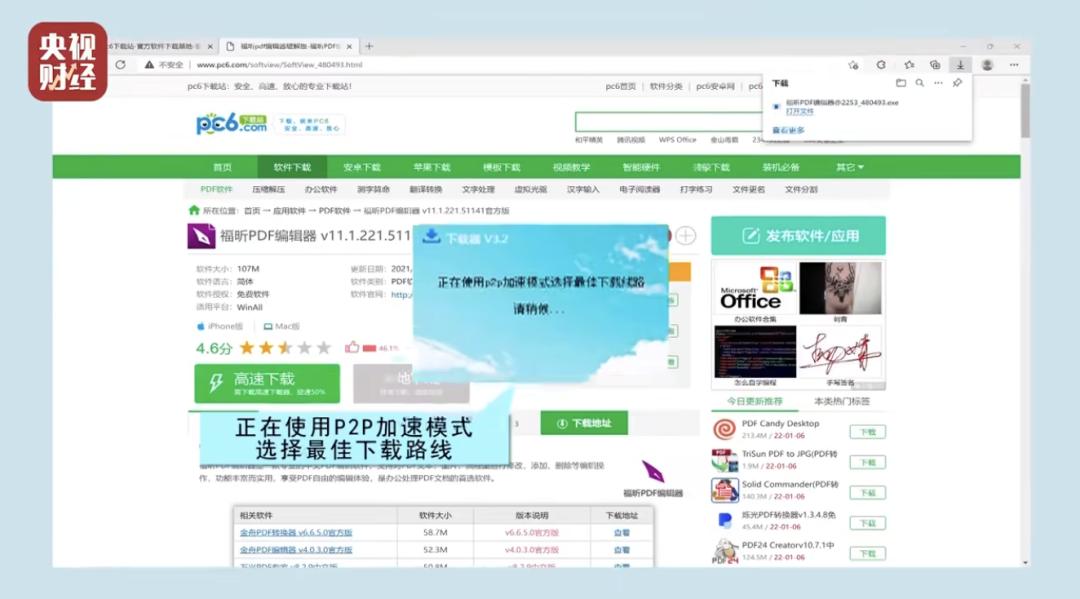Select 安卓下载 in the green navigation bar

(362, 167)
